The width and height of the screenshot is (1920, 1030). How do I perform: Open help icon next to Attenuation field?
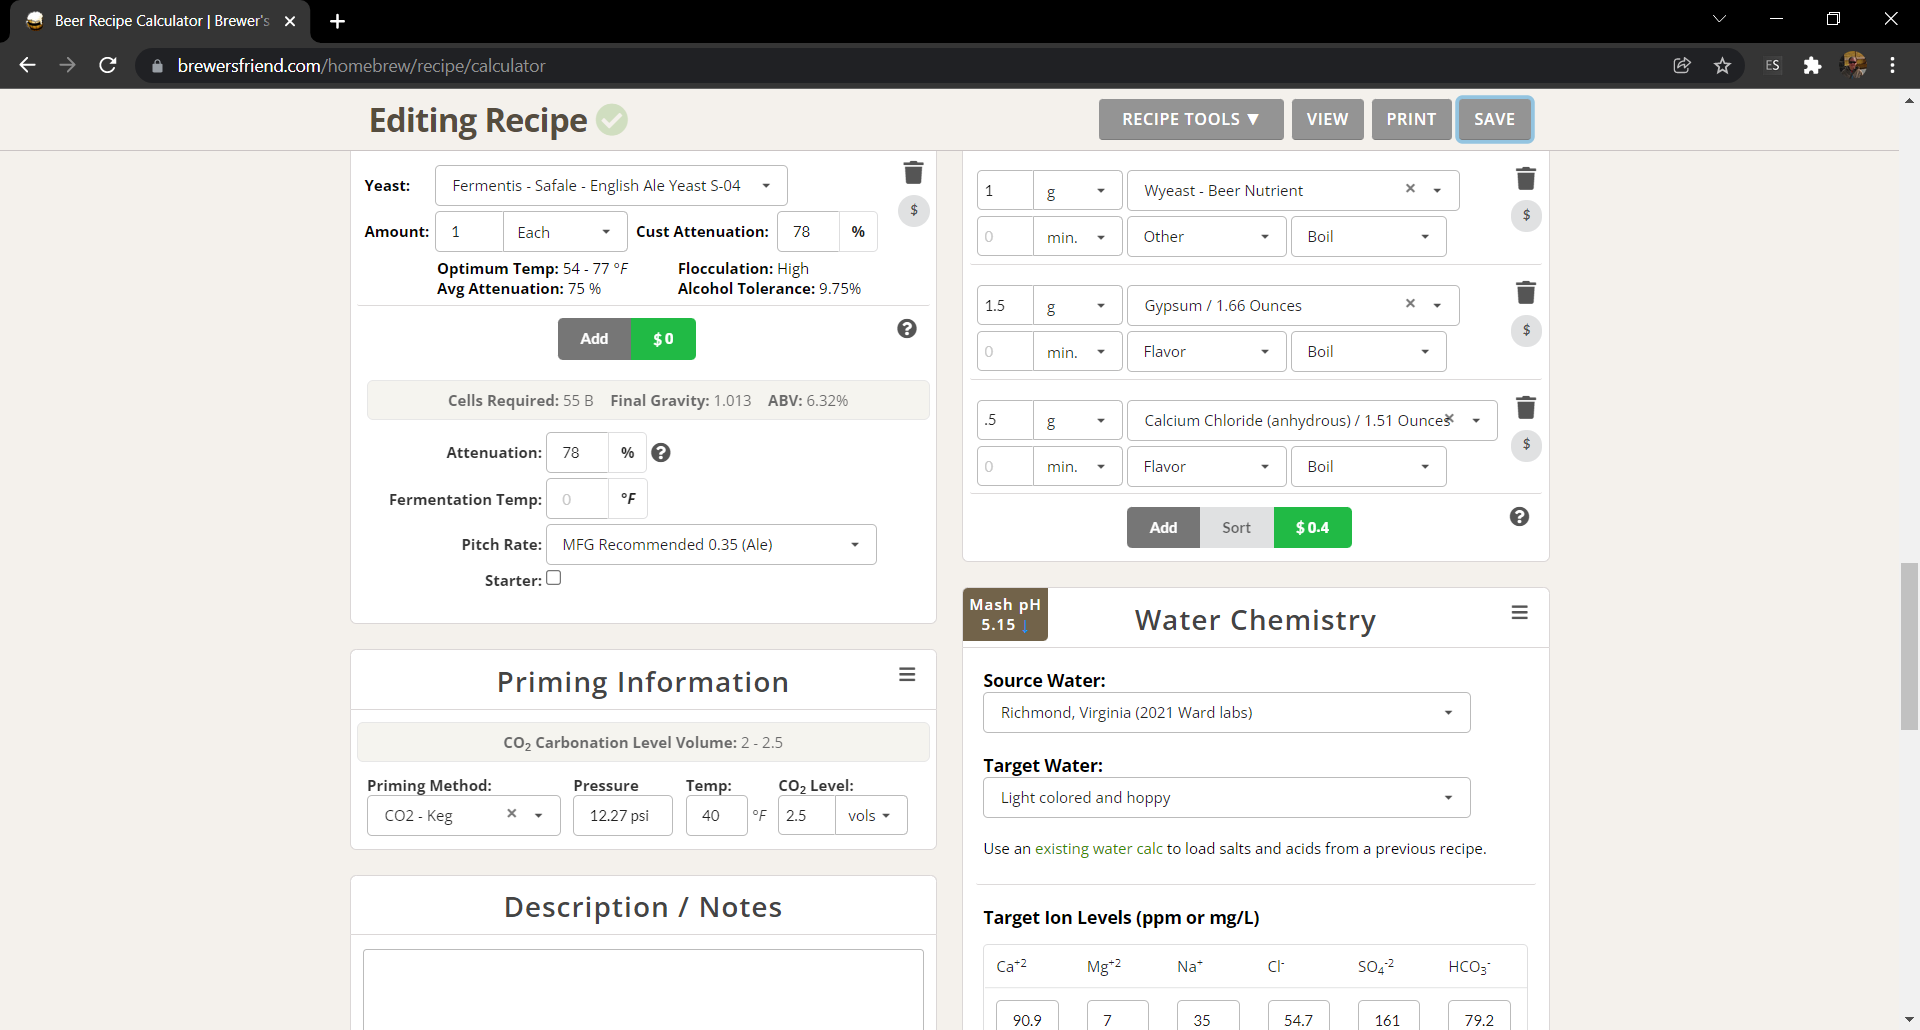click(661, 453)
